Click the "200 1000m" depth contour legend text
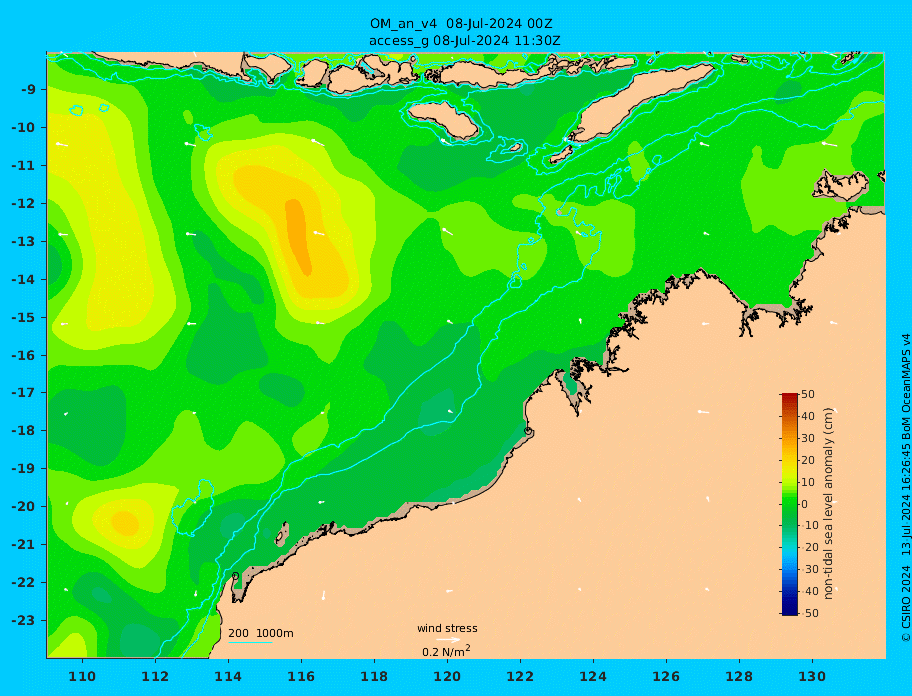The height and width of the screenshot is (696, 912). coord(261,633)
